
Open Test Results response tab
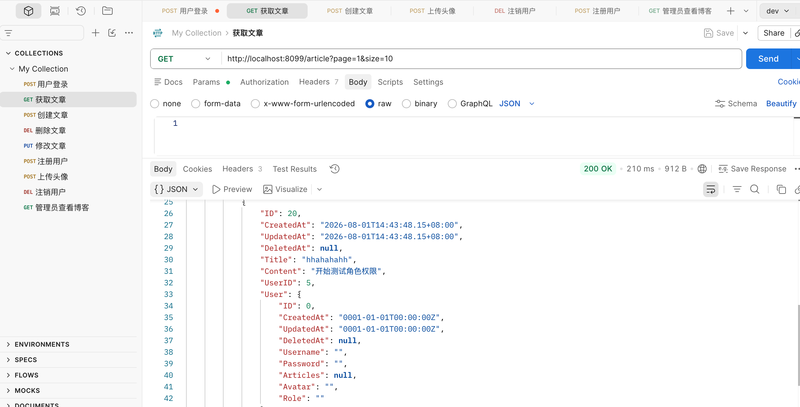(x=294, y=169)
